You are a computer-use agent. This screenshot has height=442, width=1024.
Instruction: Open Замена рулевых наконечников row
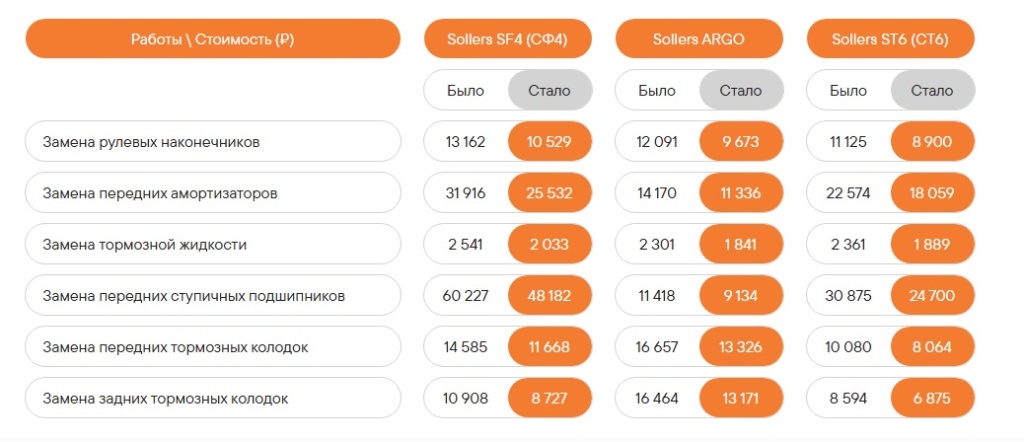click(x=213, y=142)
